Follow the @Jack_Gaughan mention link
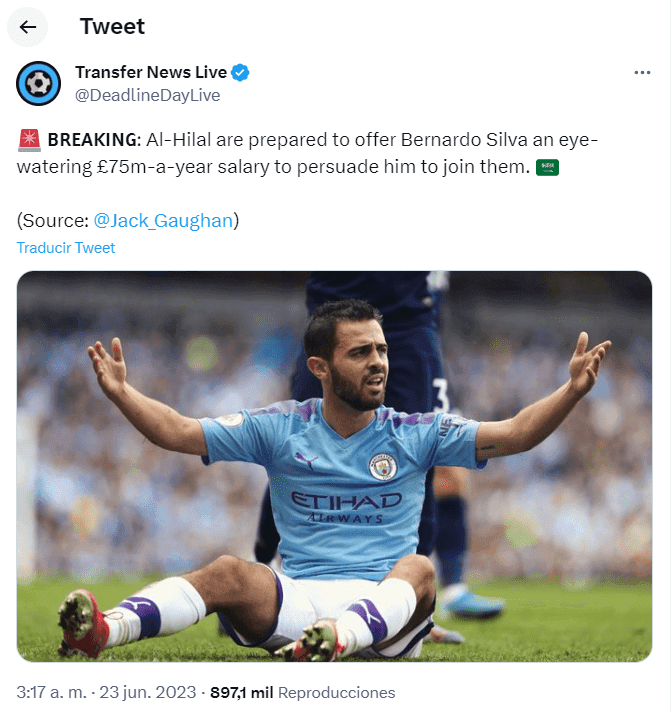The height and width of the screenshot is (712, 672). click(x=163, y=221)
